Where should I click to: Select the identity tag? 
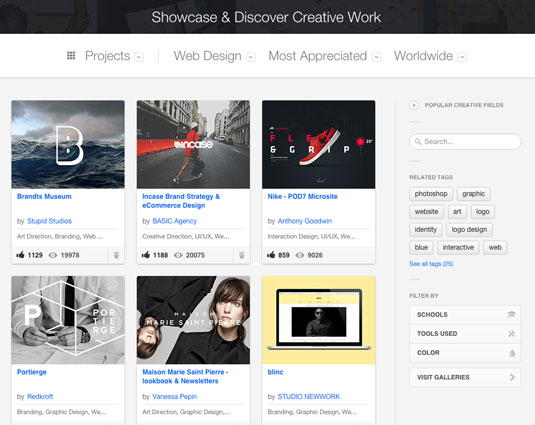[425, 230]
